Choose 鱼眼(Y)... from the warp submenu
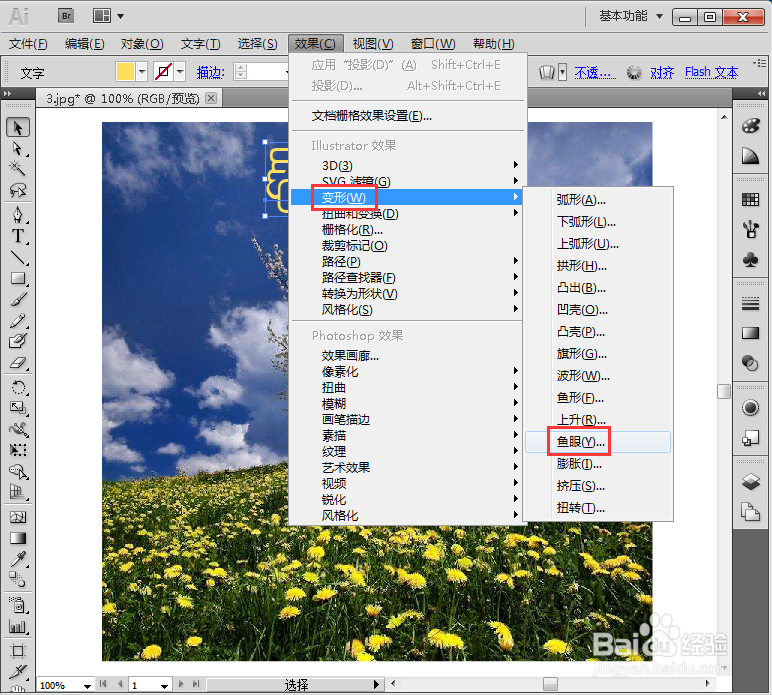This screenshot has height=695, width=772. [598, 442]
